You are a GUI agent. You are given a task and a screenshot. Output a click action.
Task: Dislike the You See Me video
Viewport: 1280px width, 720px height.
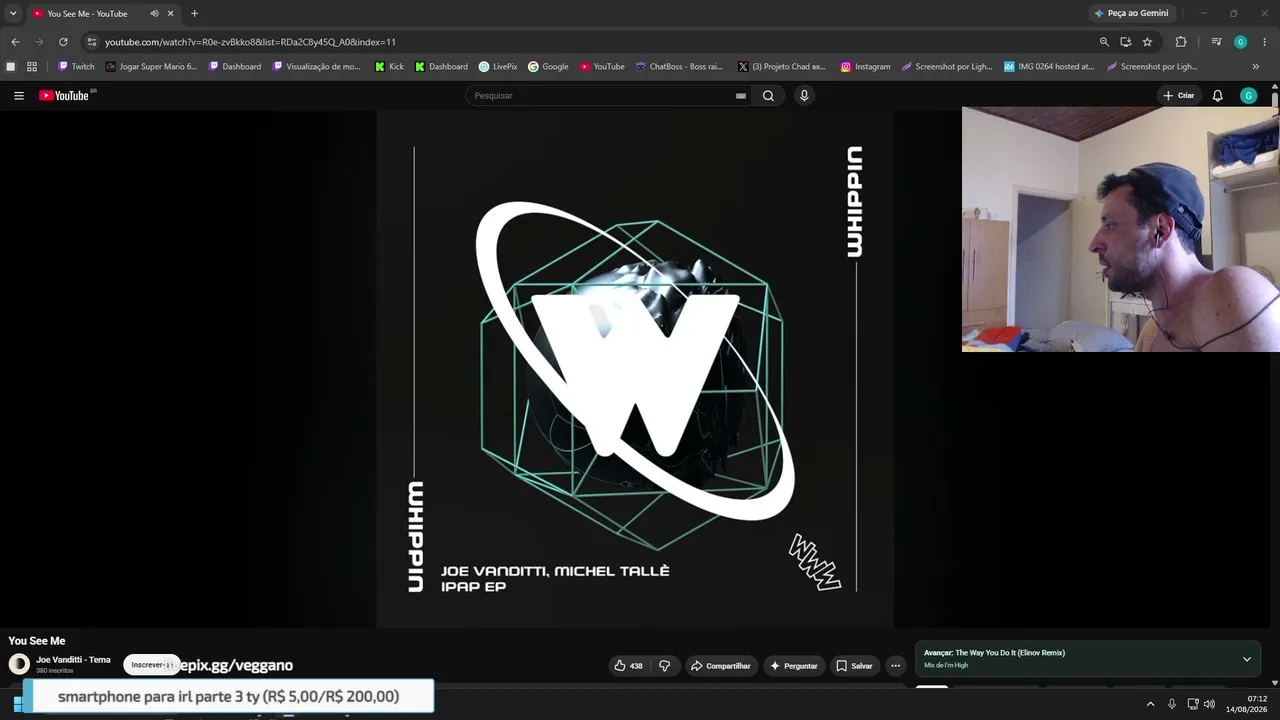click(664, 666)
